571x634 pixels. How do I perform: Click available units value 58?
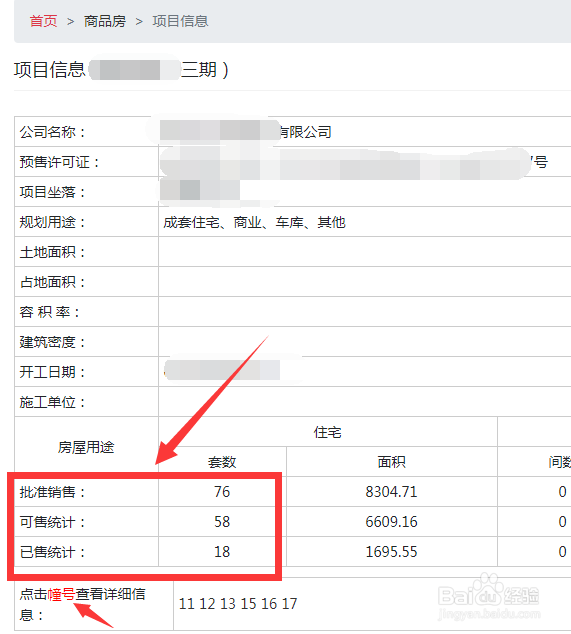[x=222, y=522]
